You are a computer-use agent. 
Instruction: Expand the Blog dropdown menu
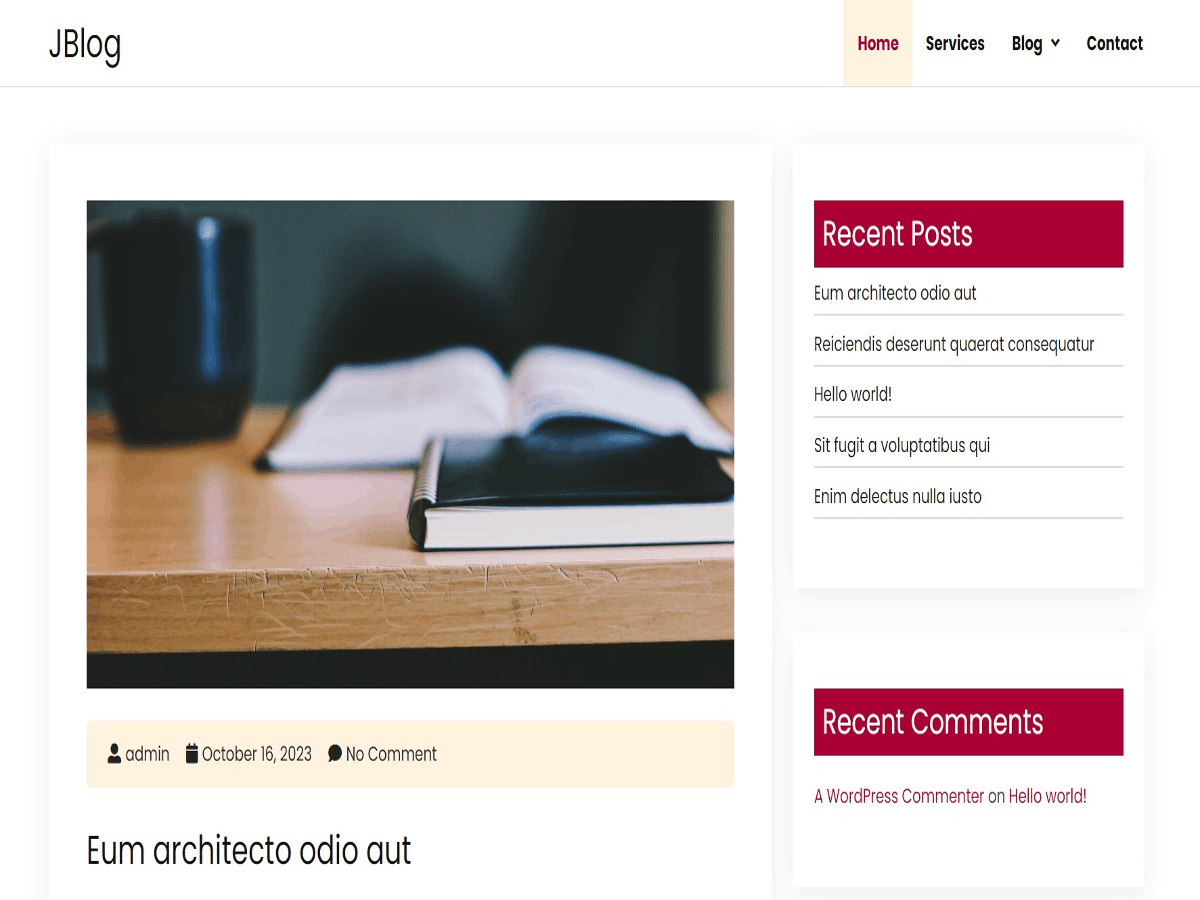tap(1035, 43)
